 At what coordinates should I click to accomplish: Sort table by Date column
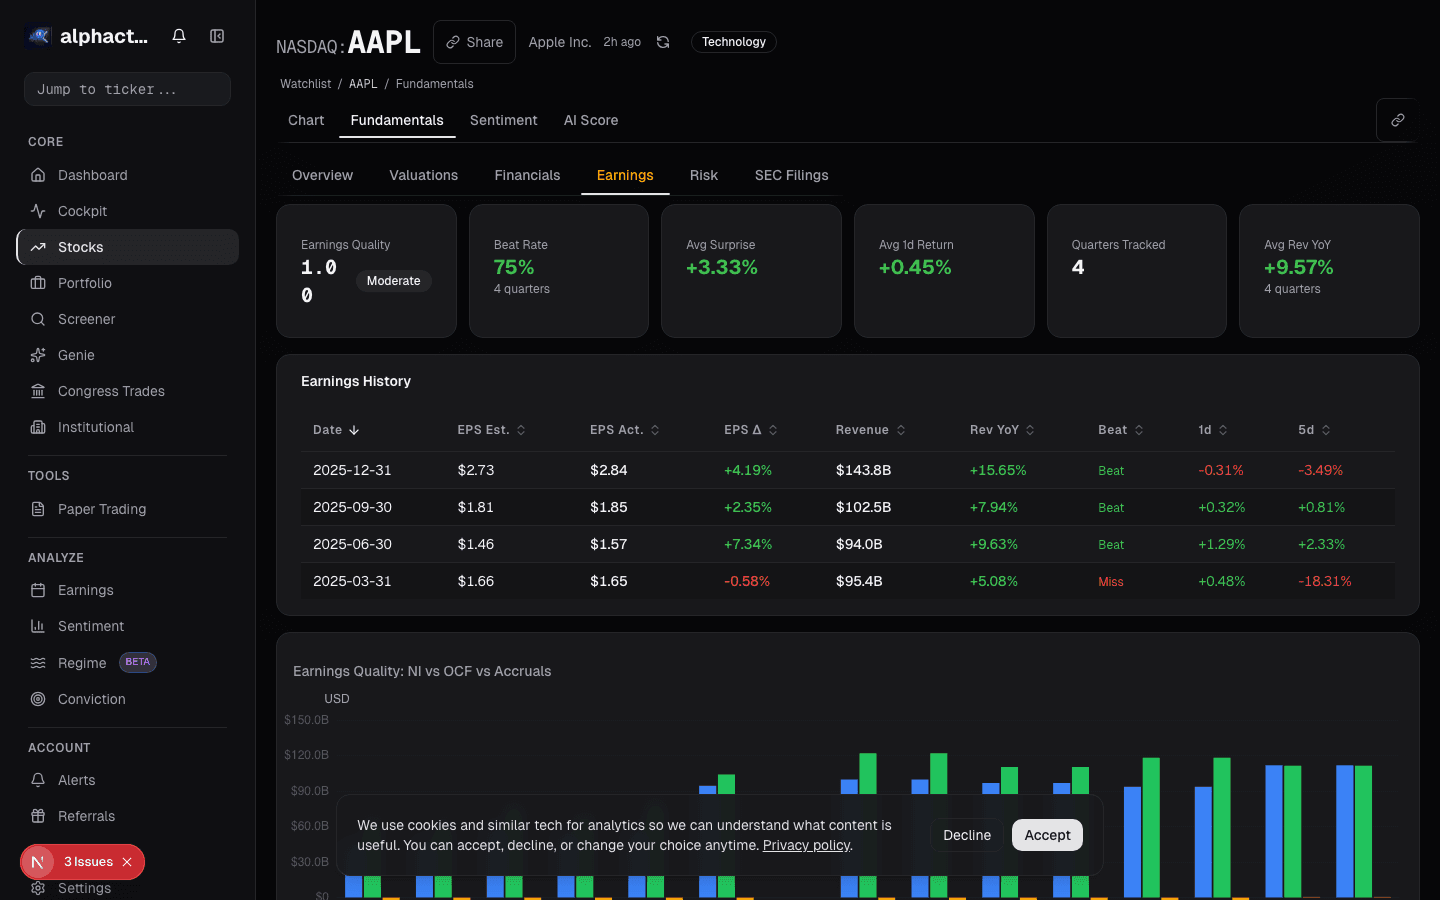[x=336, y=430]
